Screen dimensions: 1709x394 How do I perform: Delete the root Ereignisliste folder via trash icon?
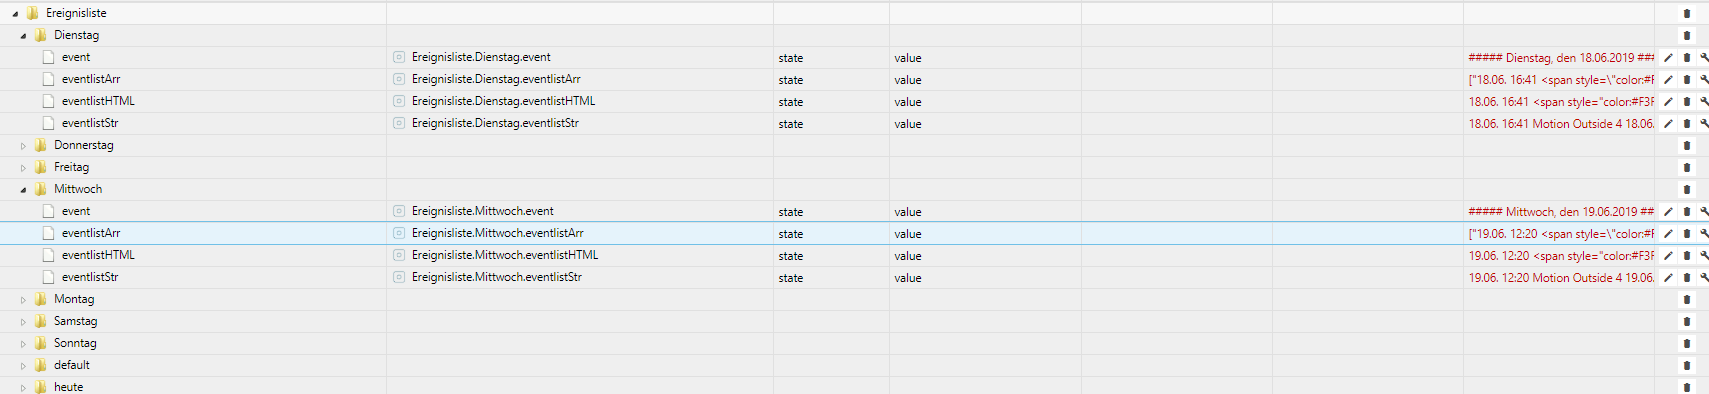(1687, 14)
